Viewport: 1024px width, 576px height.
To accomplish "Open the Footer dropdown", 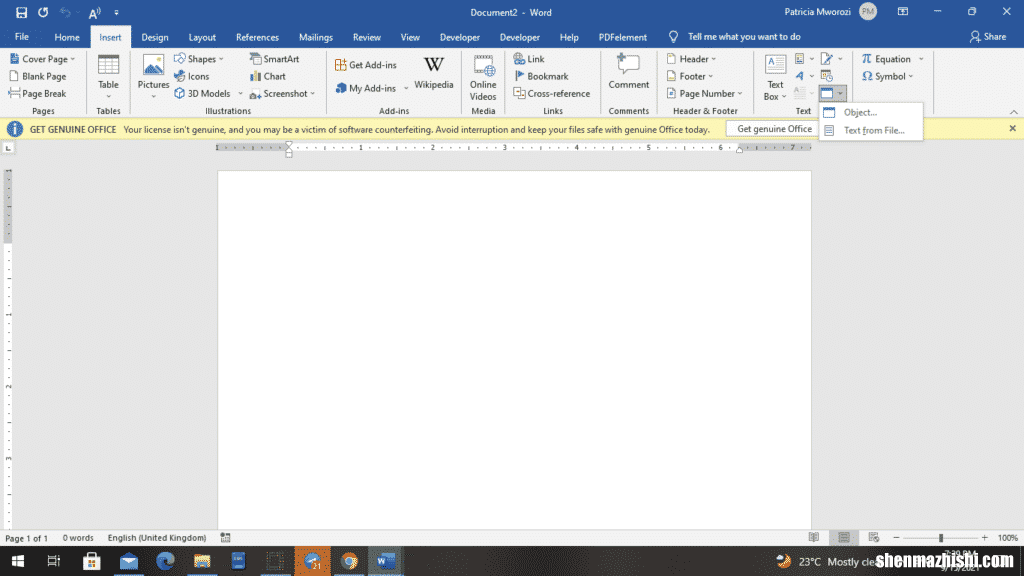I will pos(690,76).
